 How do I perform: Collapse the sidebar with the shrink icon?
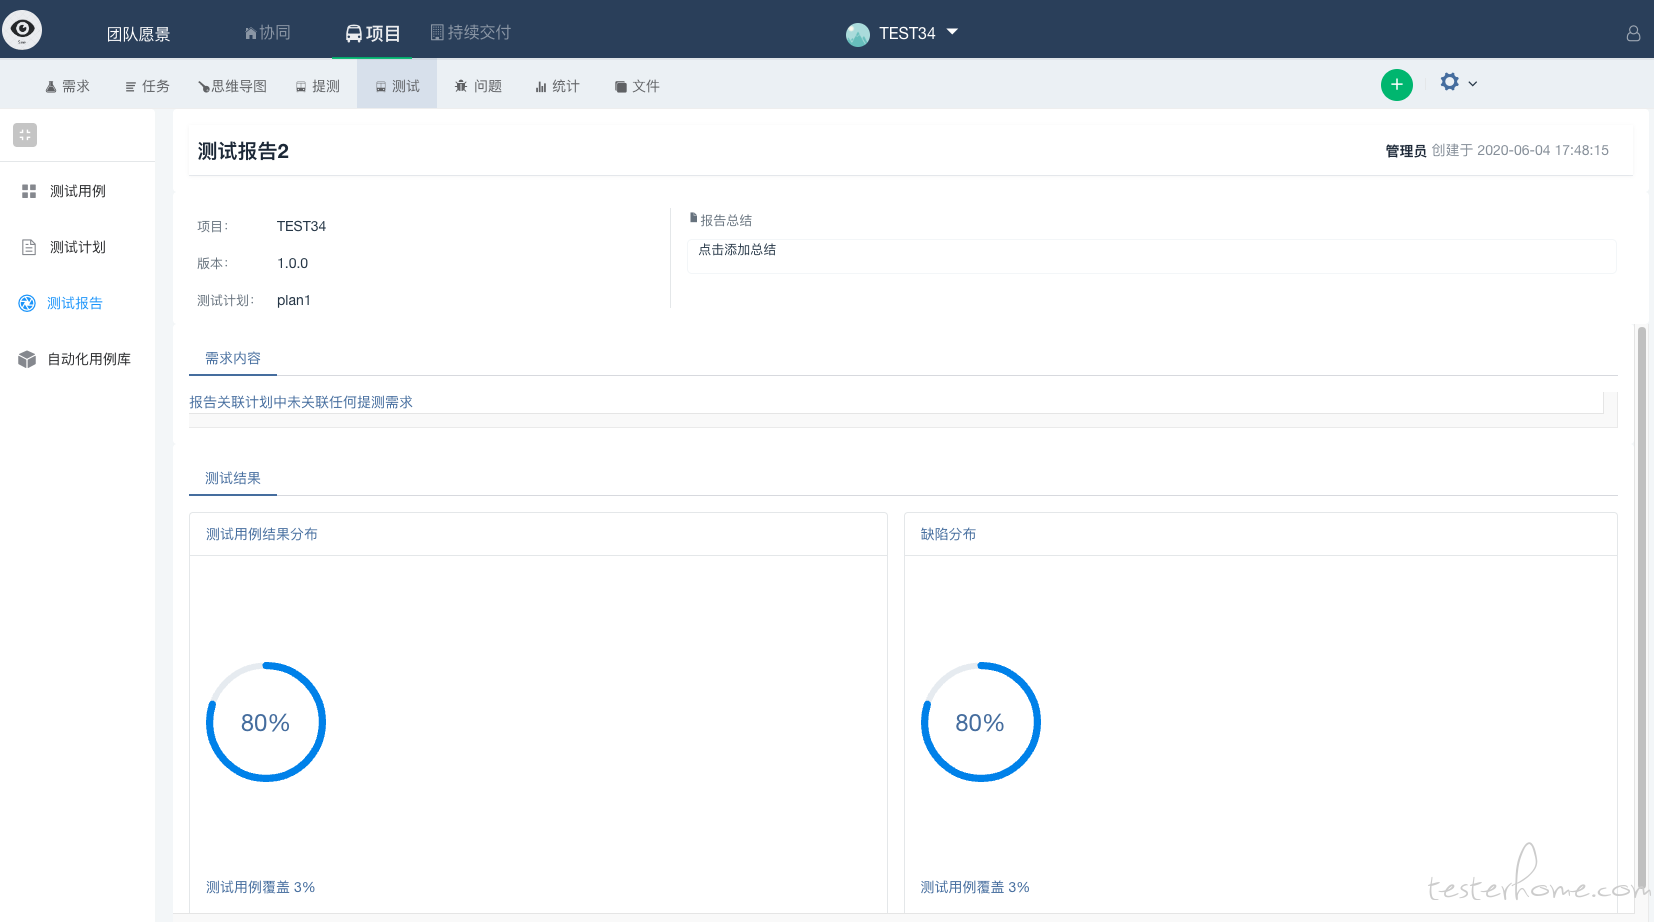click(25, 135)
